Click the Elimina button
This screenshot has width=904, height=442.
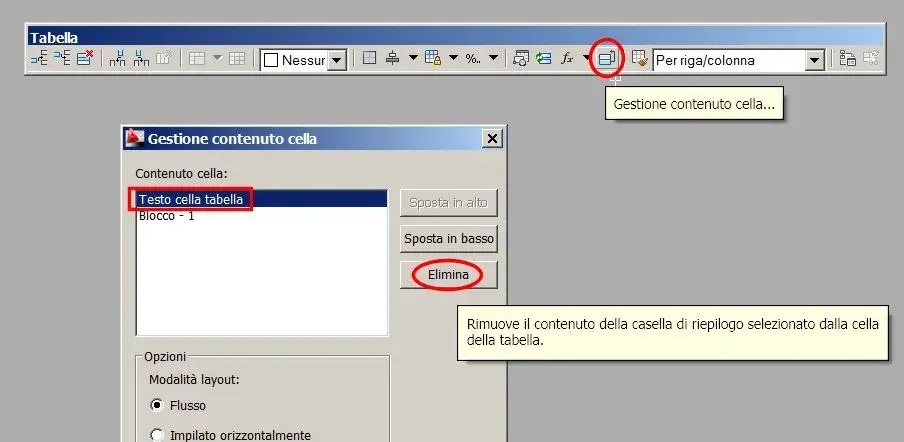click(449, 275)
